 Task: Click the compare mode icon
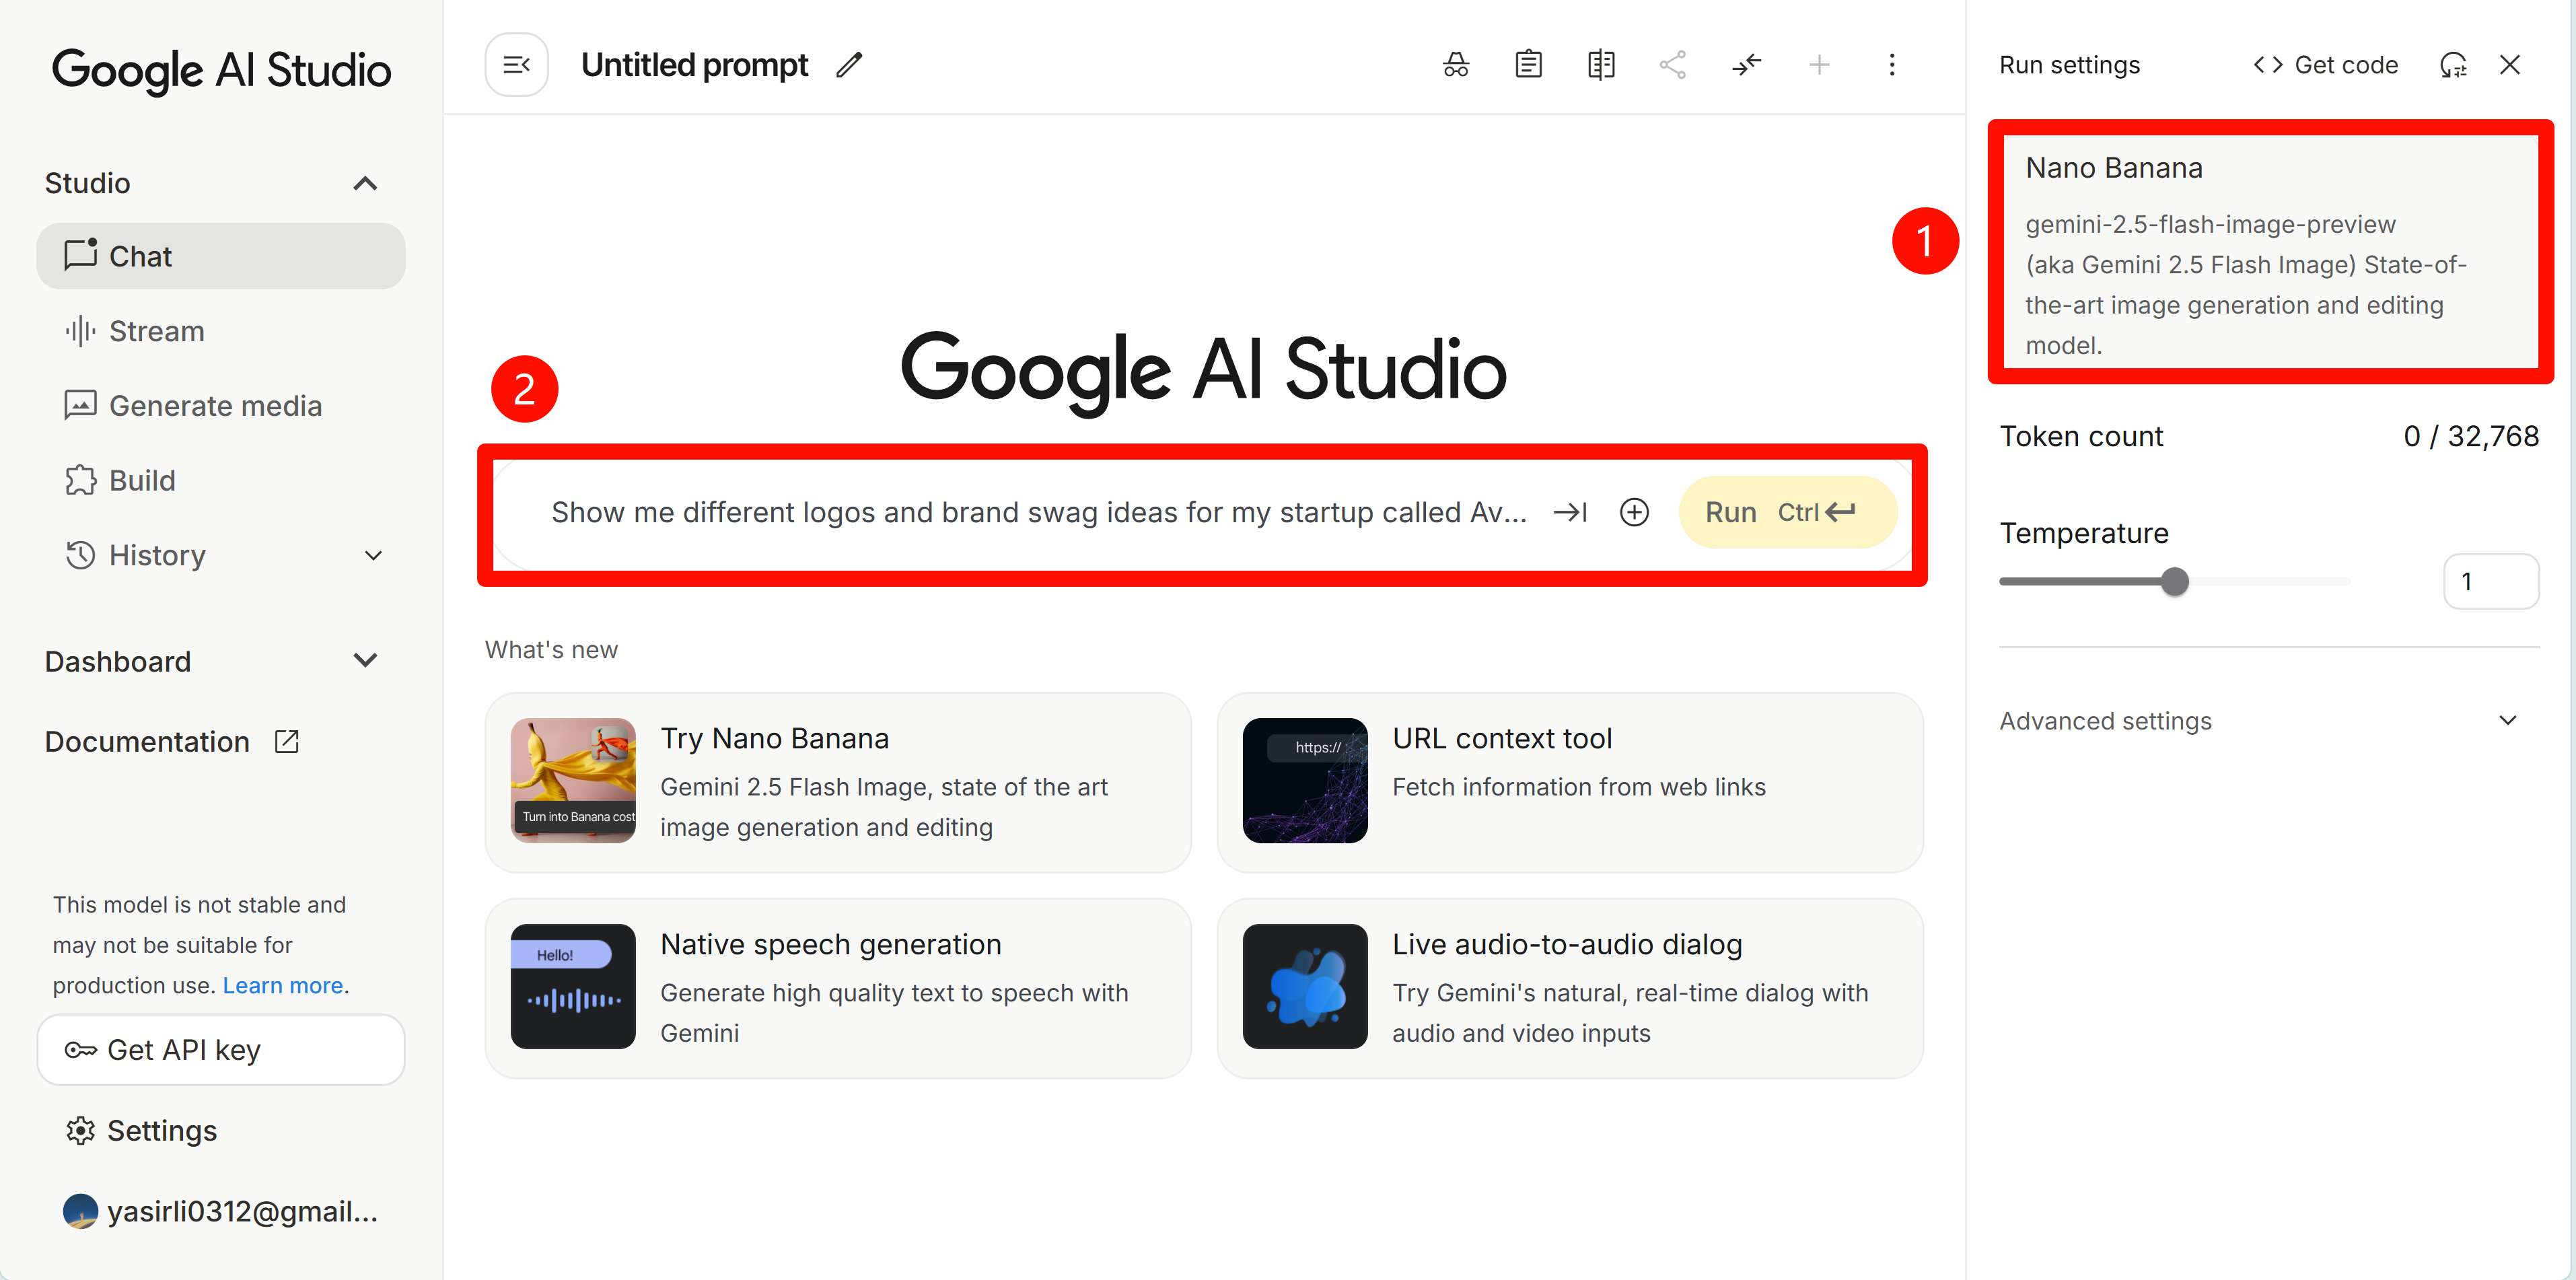1601,65
